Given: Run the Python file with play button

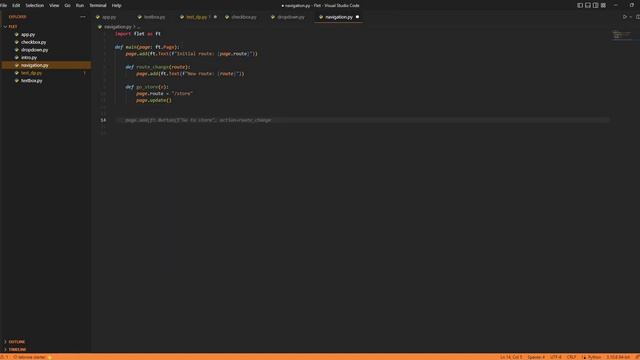Looking at the screenshot, I should [x=624, y=17].
